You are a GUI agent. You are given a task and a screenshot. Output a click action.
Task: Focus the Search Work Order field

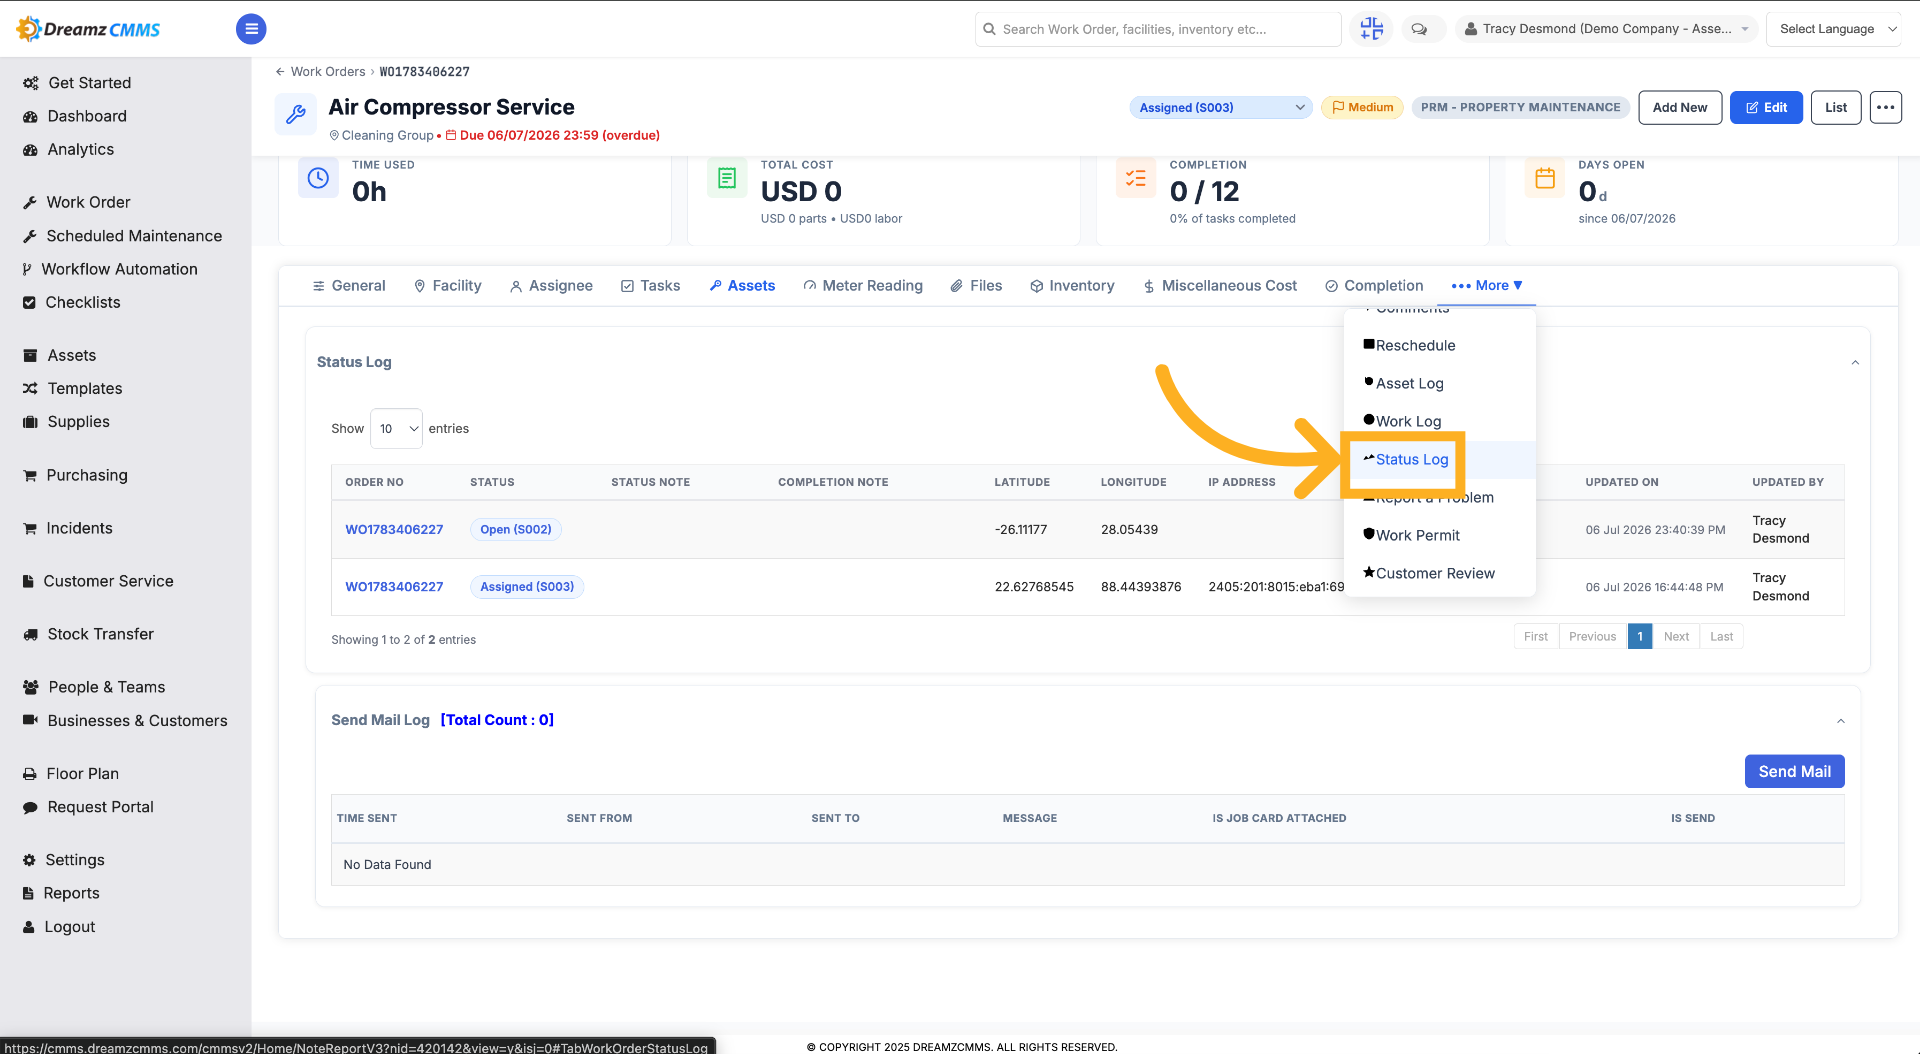1158,29
